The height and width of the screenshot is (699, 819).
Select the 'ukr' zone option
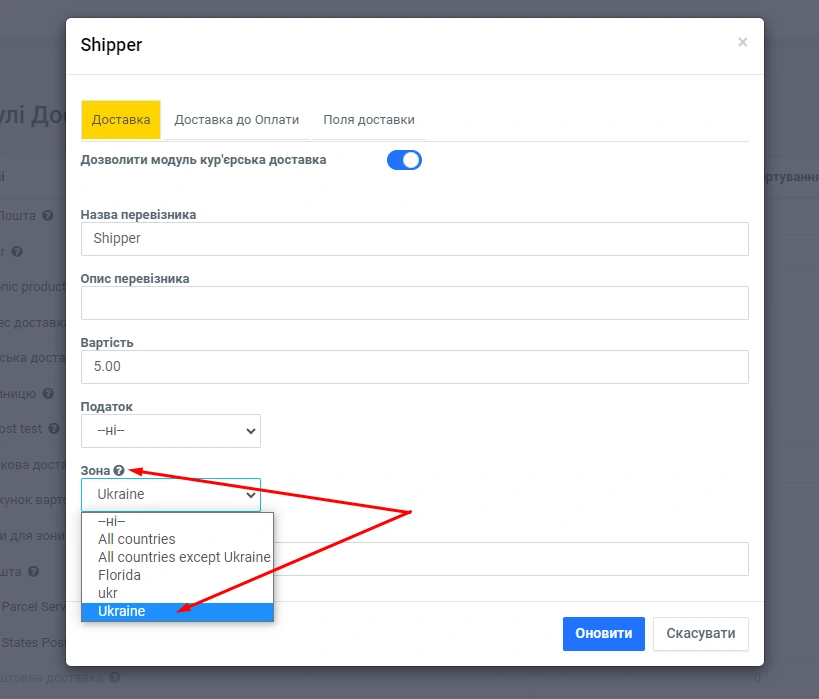pos(108,593)
